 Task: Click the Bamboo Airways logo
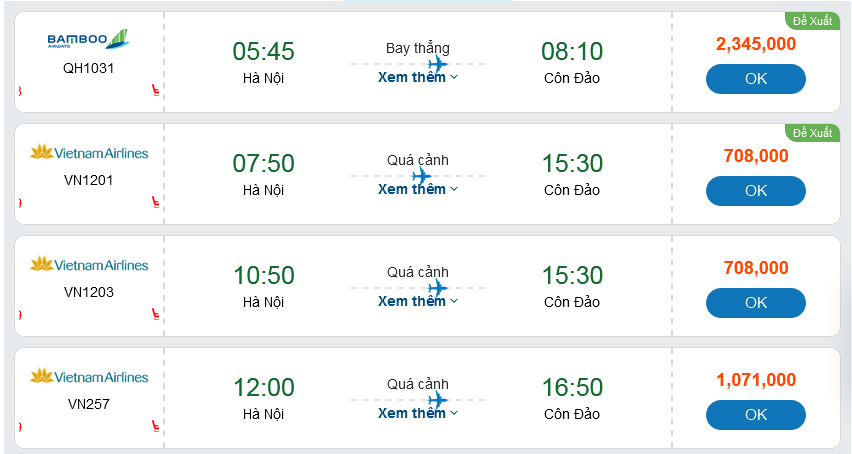point(89,41)
